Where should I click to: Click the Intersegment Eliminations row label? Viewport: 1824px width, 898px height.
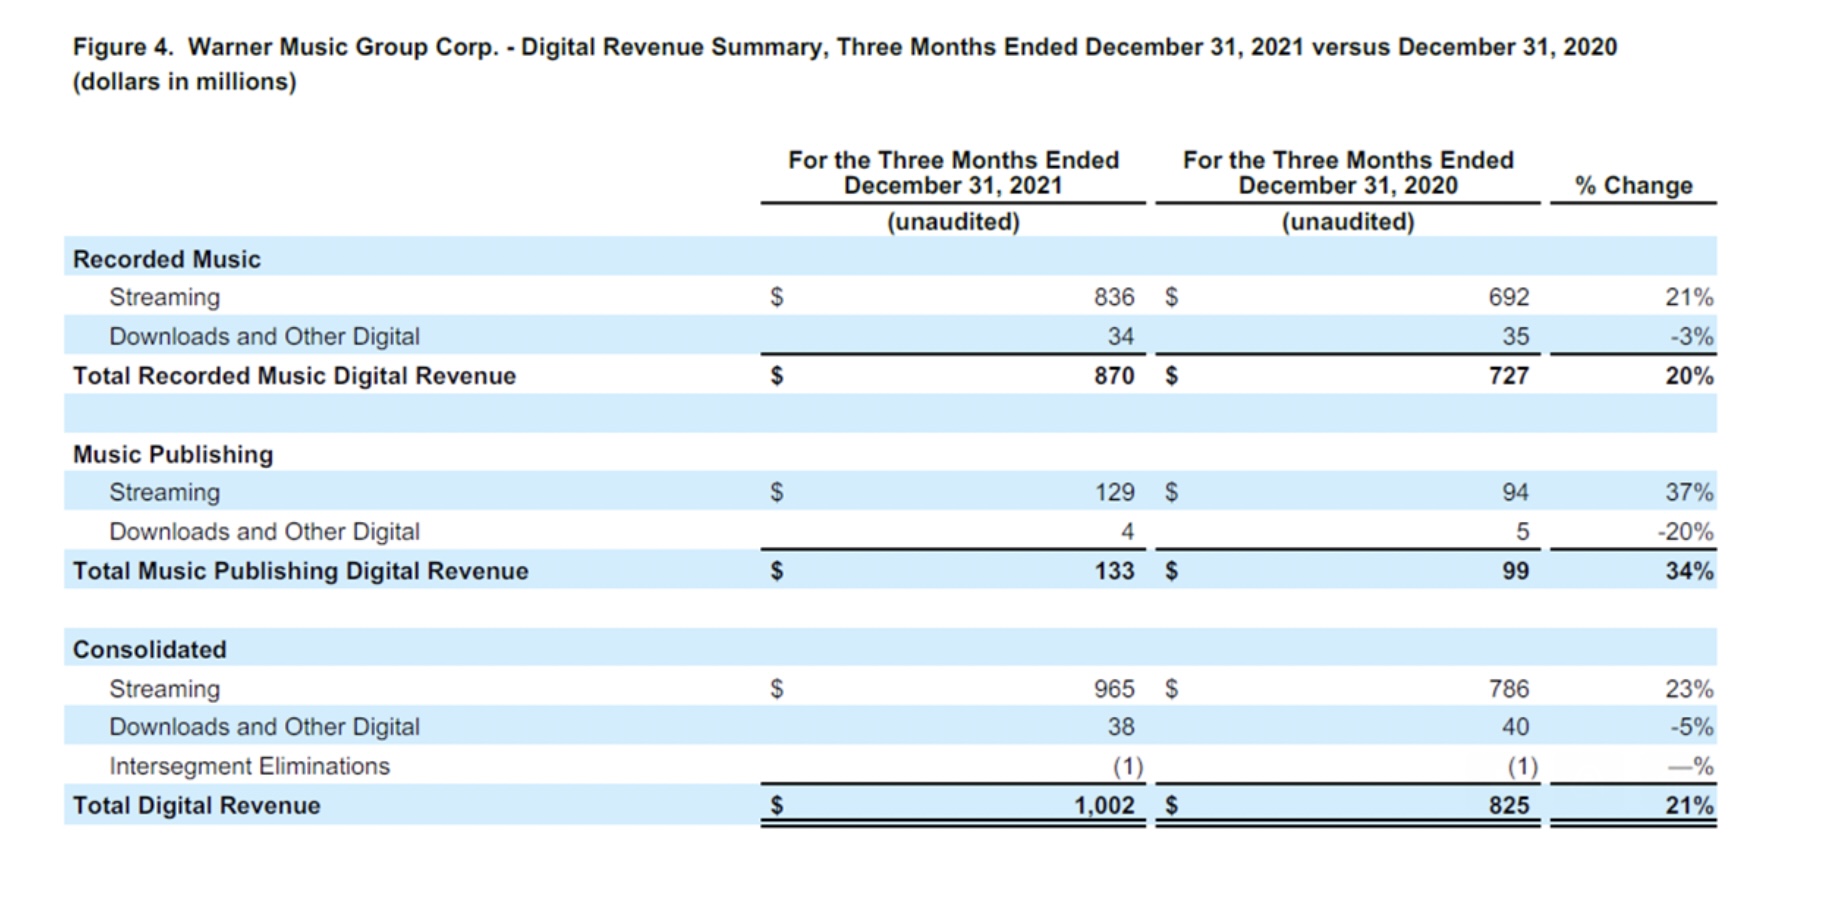click(249, 766)
